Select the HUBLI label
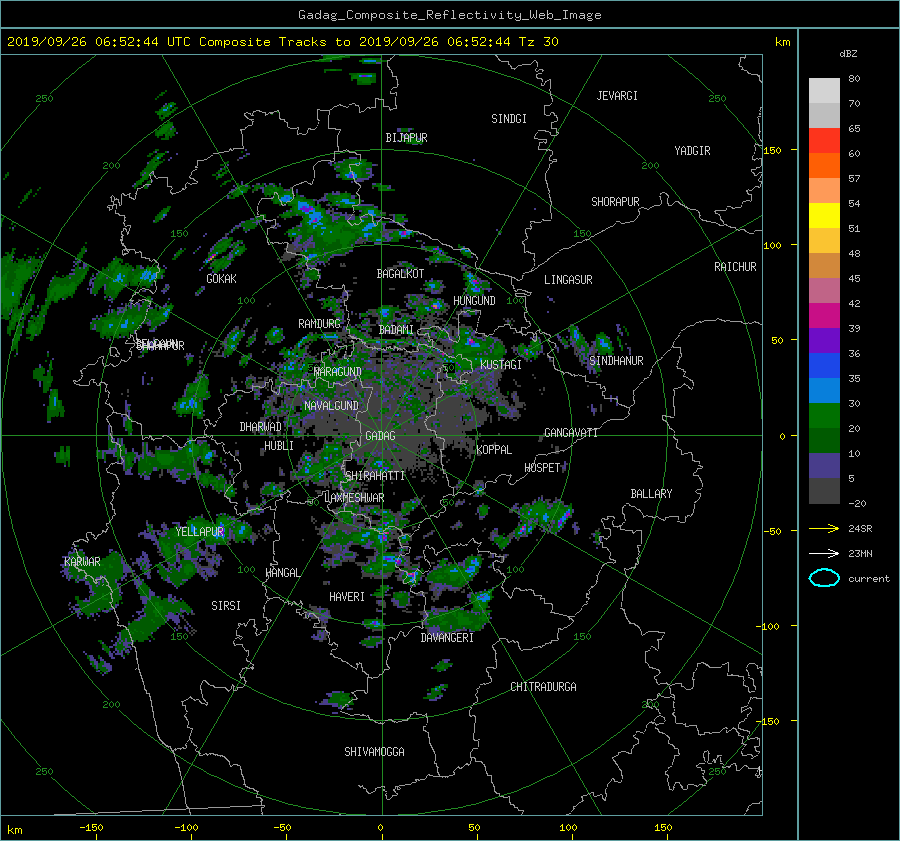900x841 pixels. tap(279, 446)
